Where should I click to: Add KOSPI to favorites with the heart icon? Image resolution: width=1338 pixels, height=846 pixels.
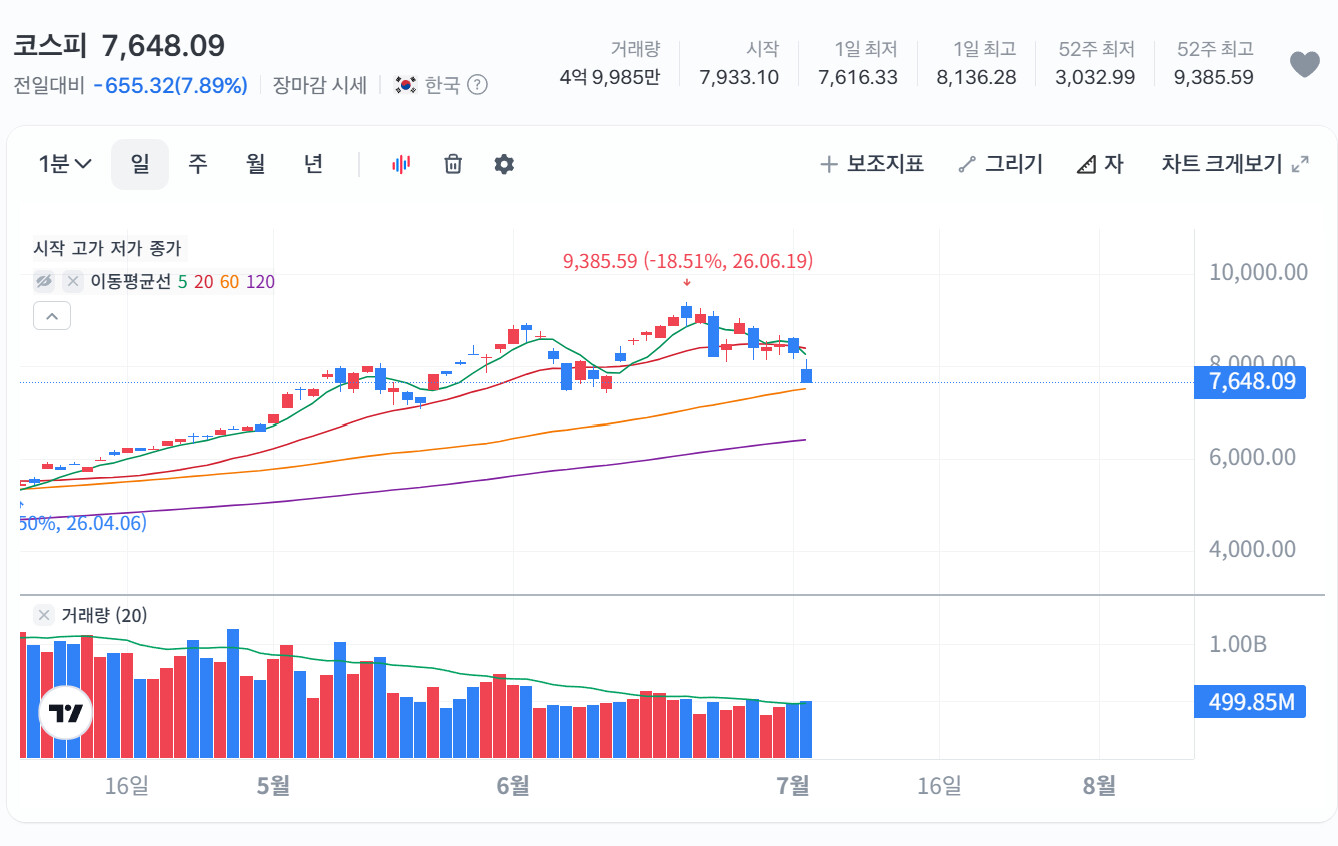click(1304, 65)
